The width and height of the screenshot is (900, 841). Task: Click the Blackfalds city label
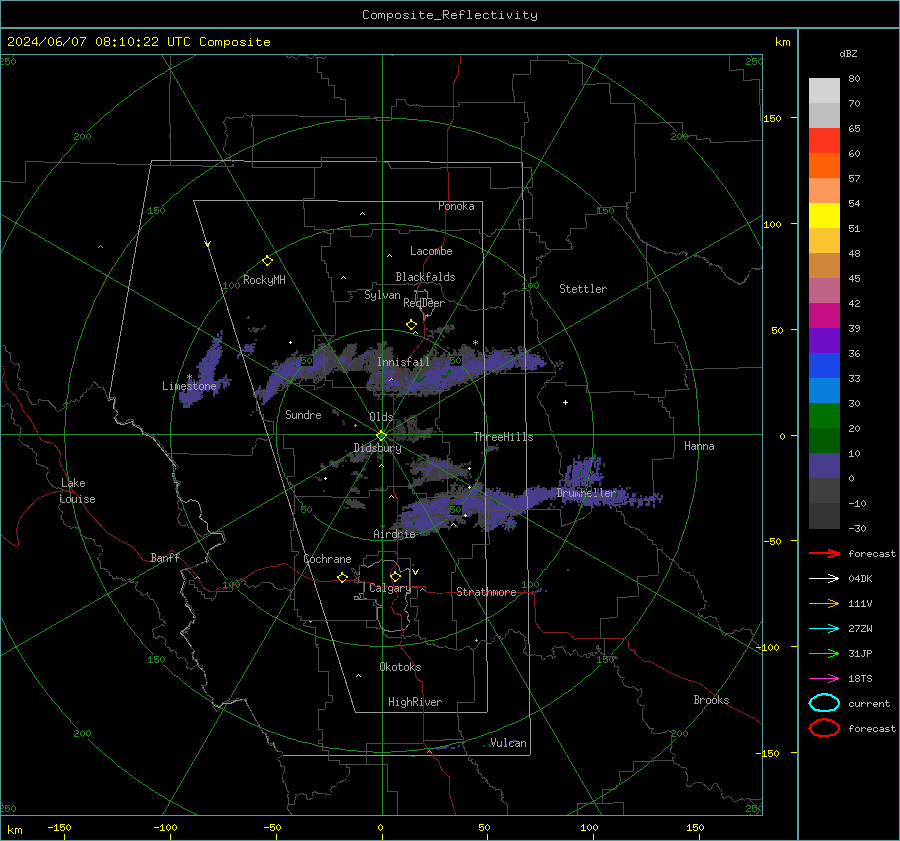coord(425,277)
